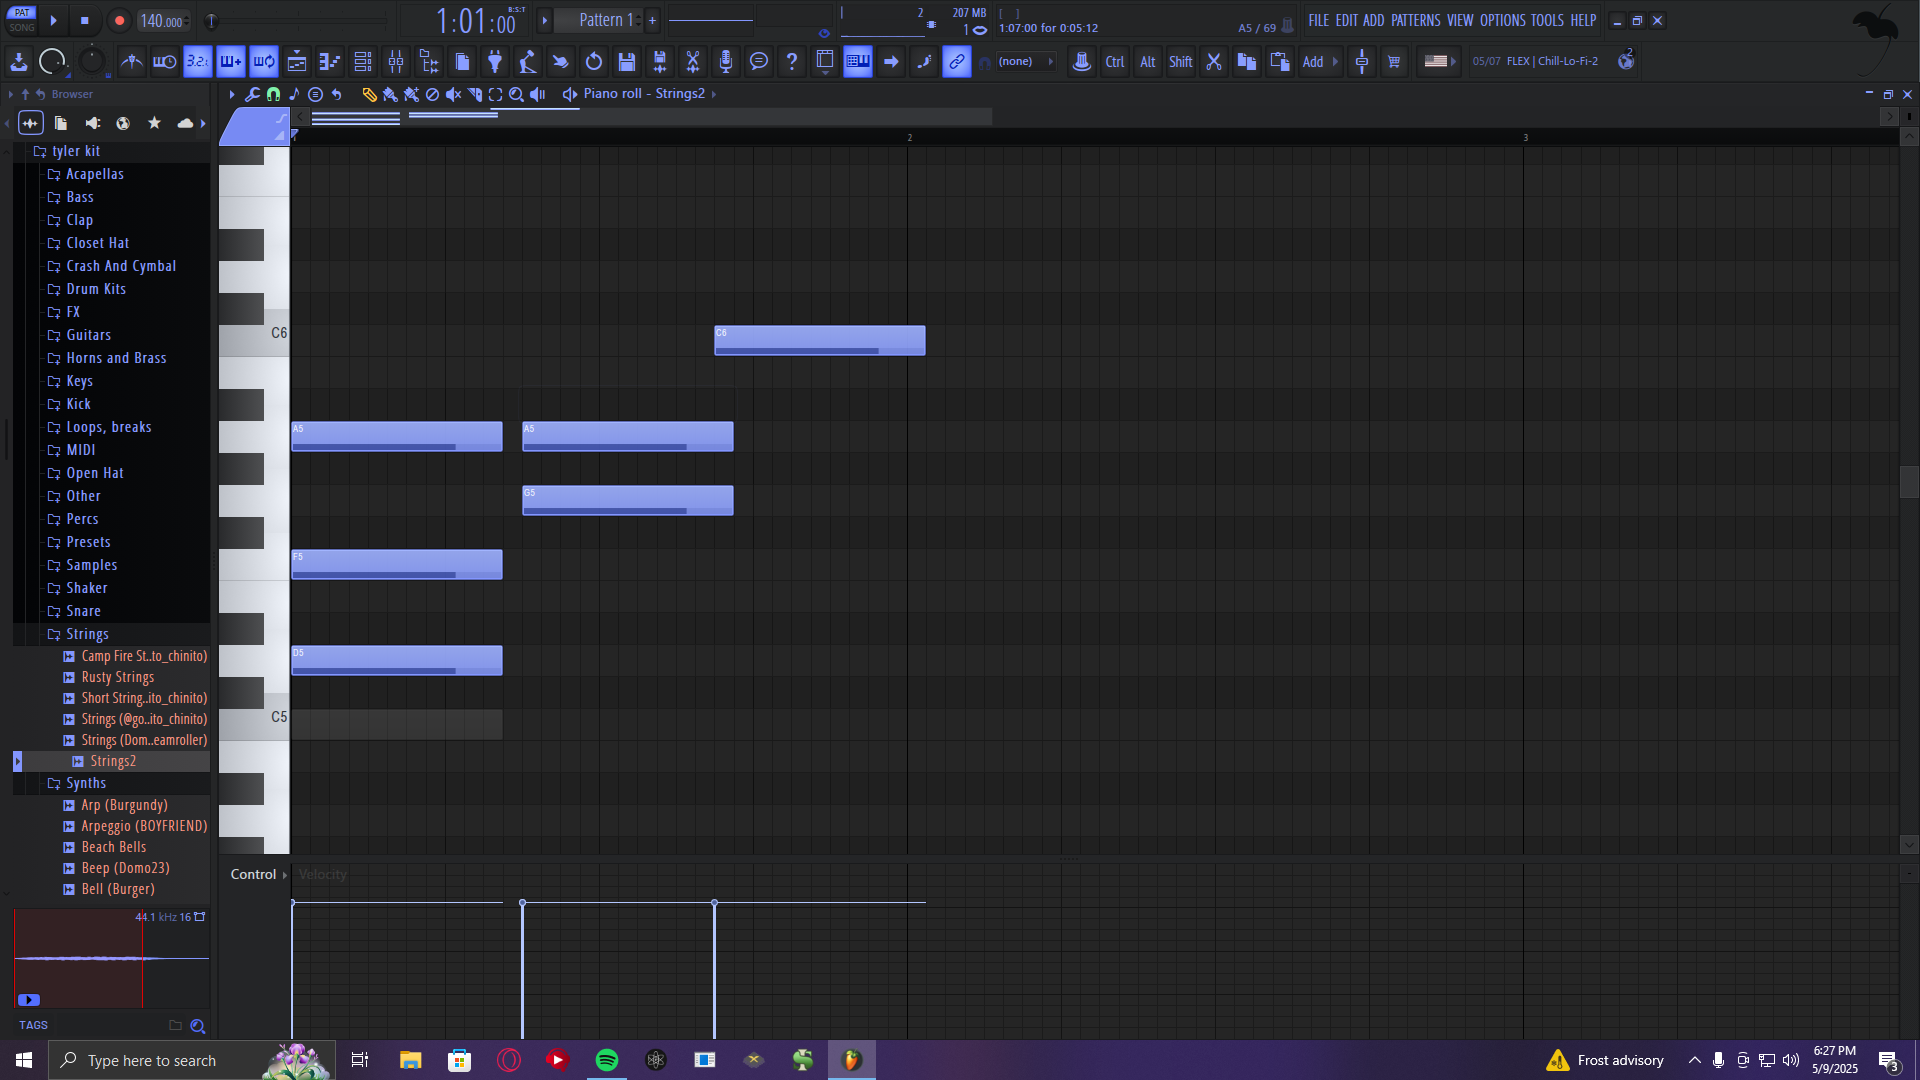Click the save project floppy icon
Screen dimensions: 1920x1080
click(x=627, y=62)
